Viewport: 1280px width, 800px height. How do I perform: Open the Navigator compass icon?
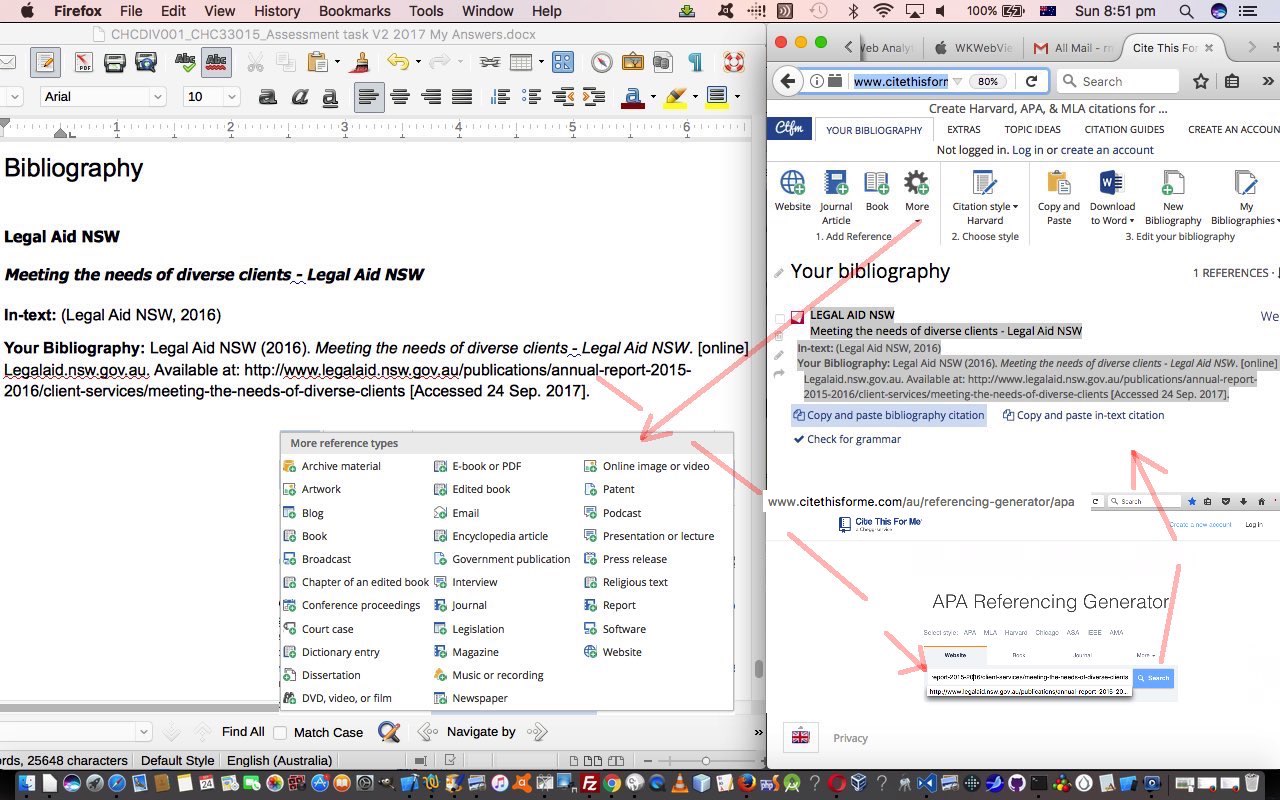pyautogui.click(x=601, y=62)
